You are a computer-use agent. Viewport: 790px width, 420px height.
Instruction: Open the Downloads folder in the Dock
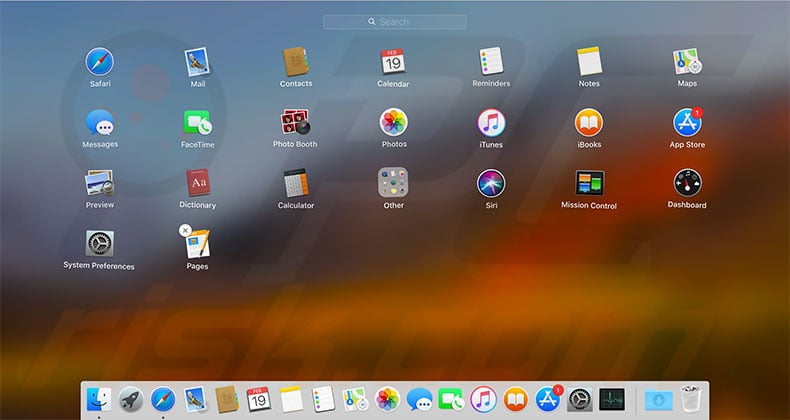tap(659, 400)
